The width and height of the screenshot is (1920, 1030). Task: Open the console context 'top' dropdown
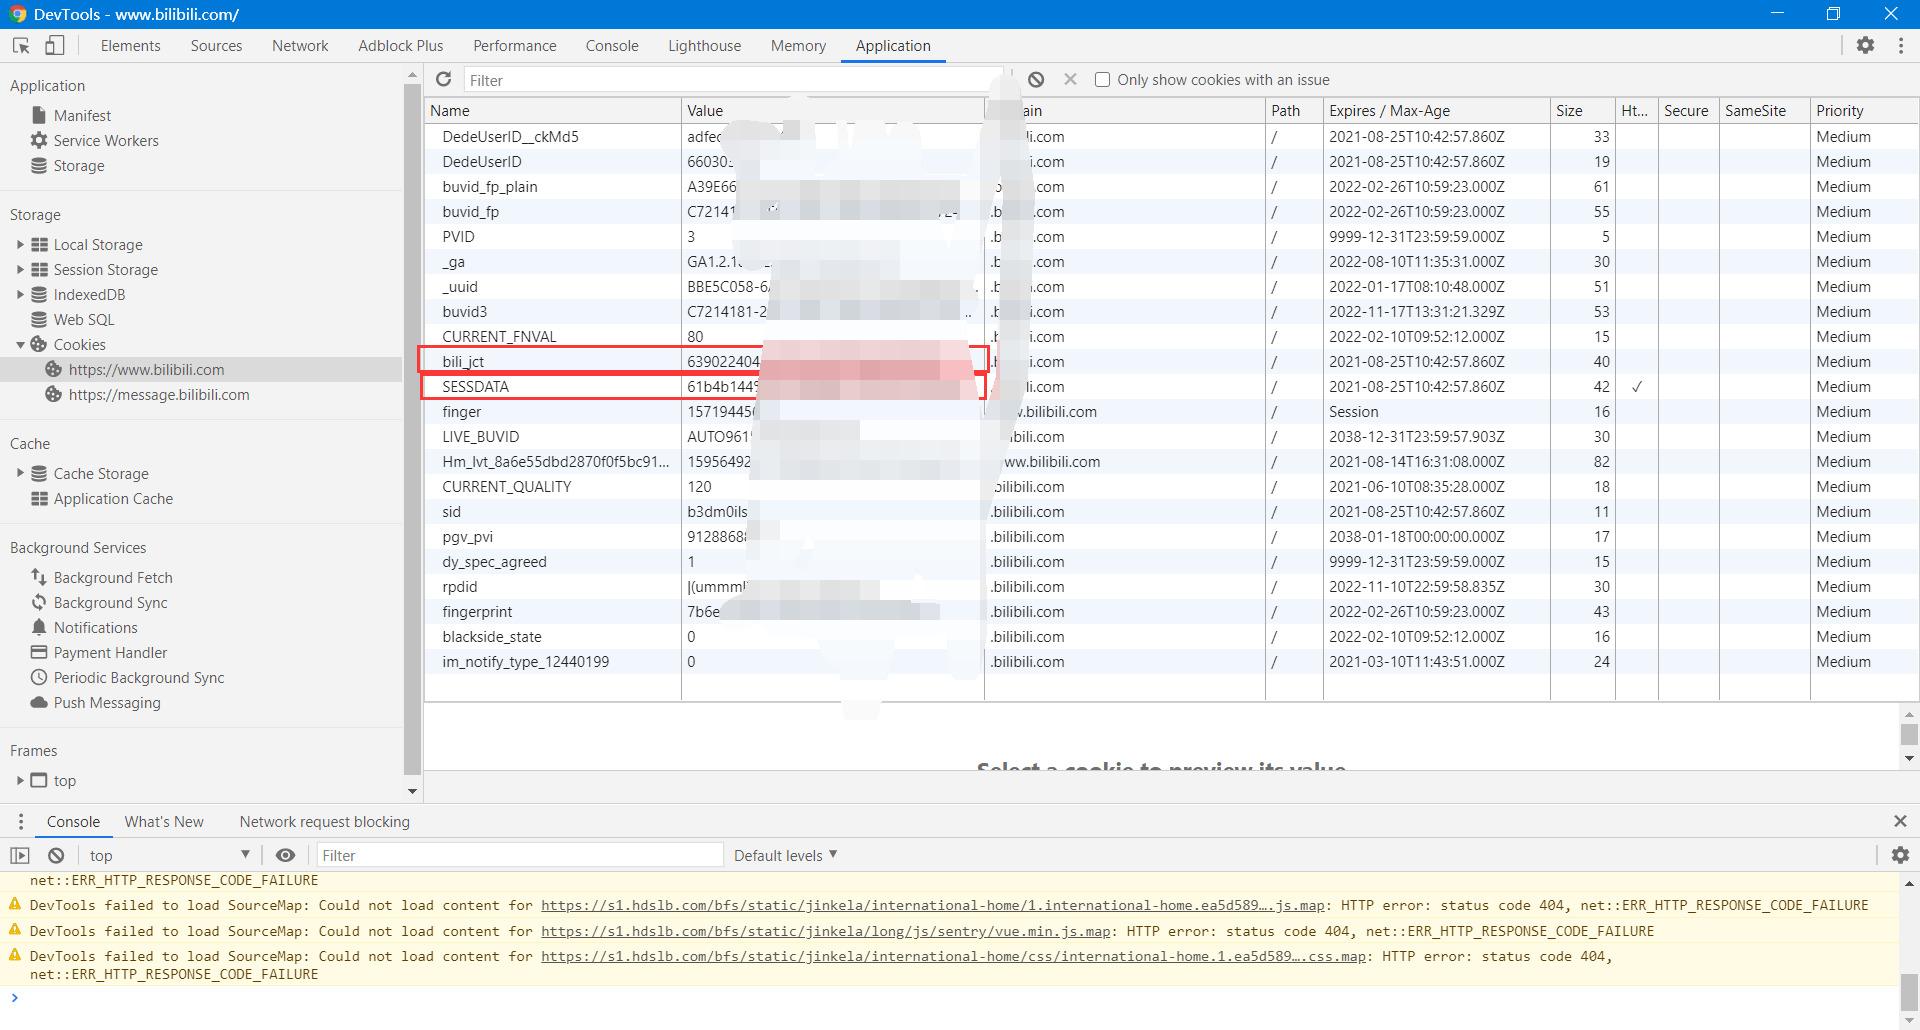point(169,855)
